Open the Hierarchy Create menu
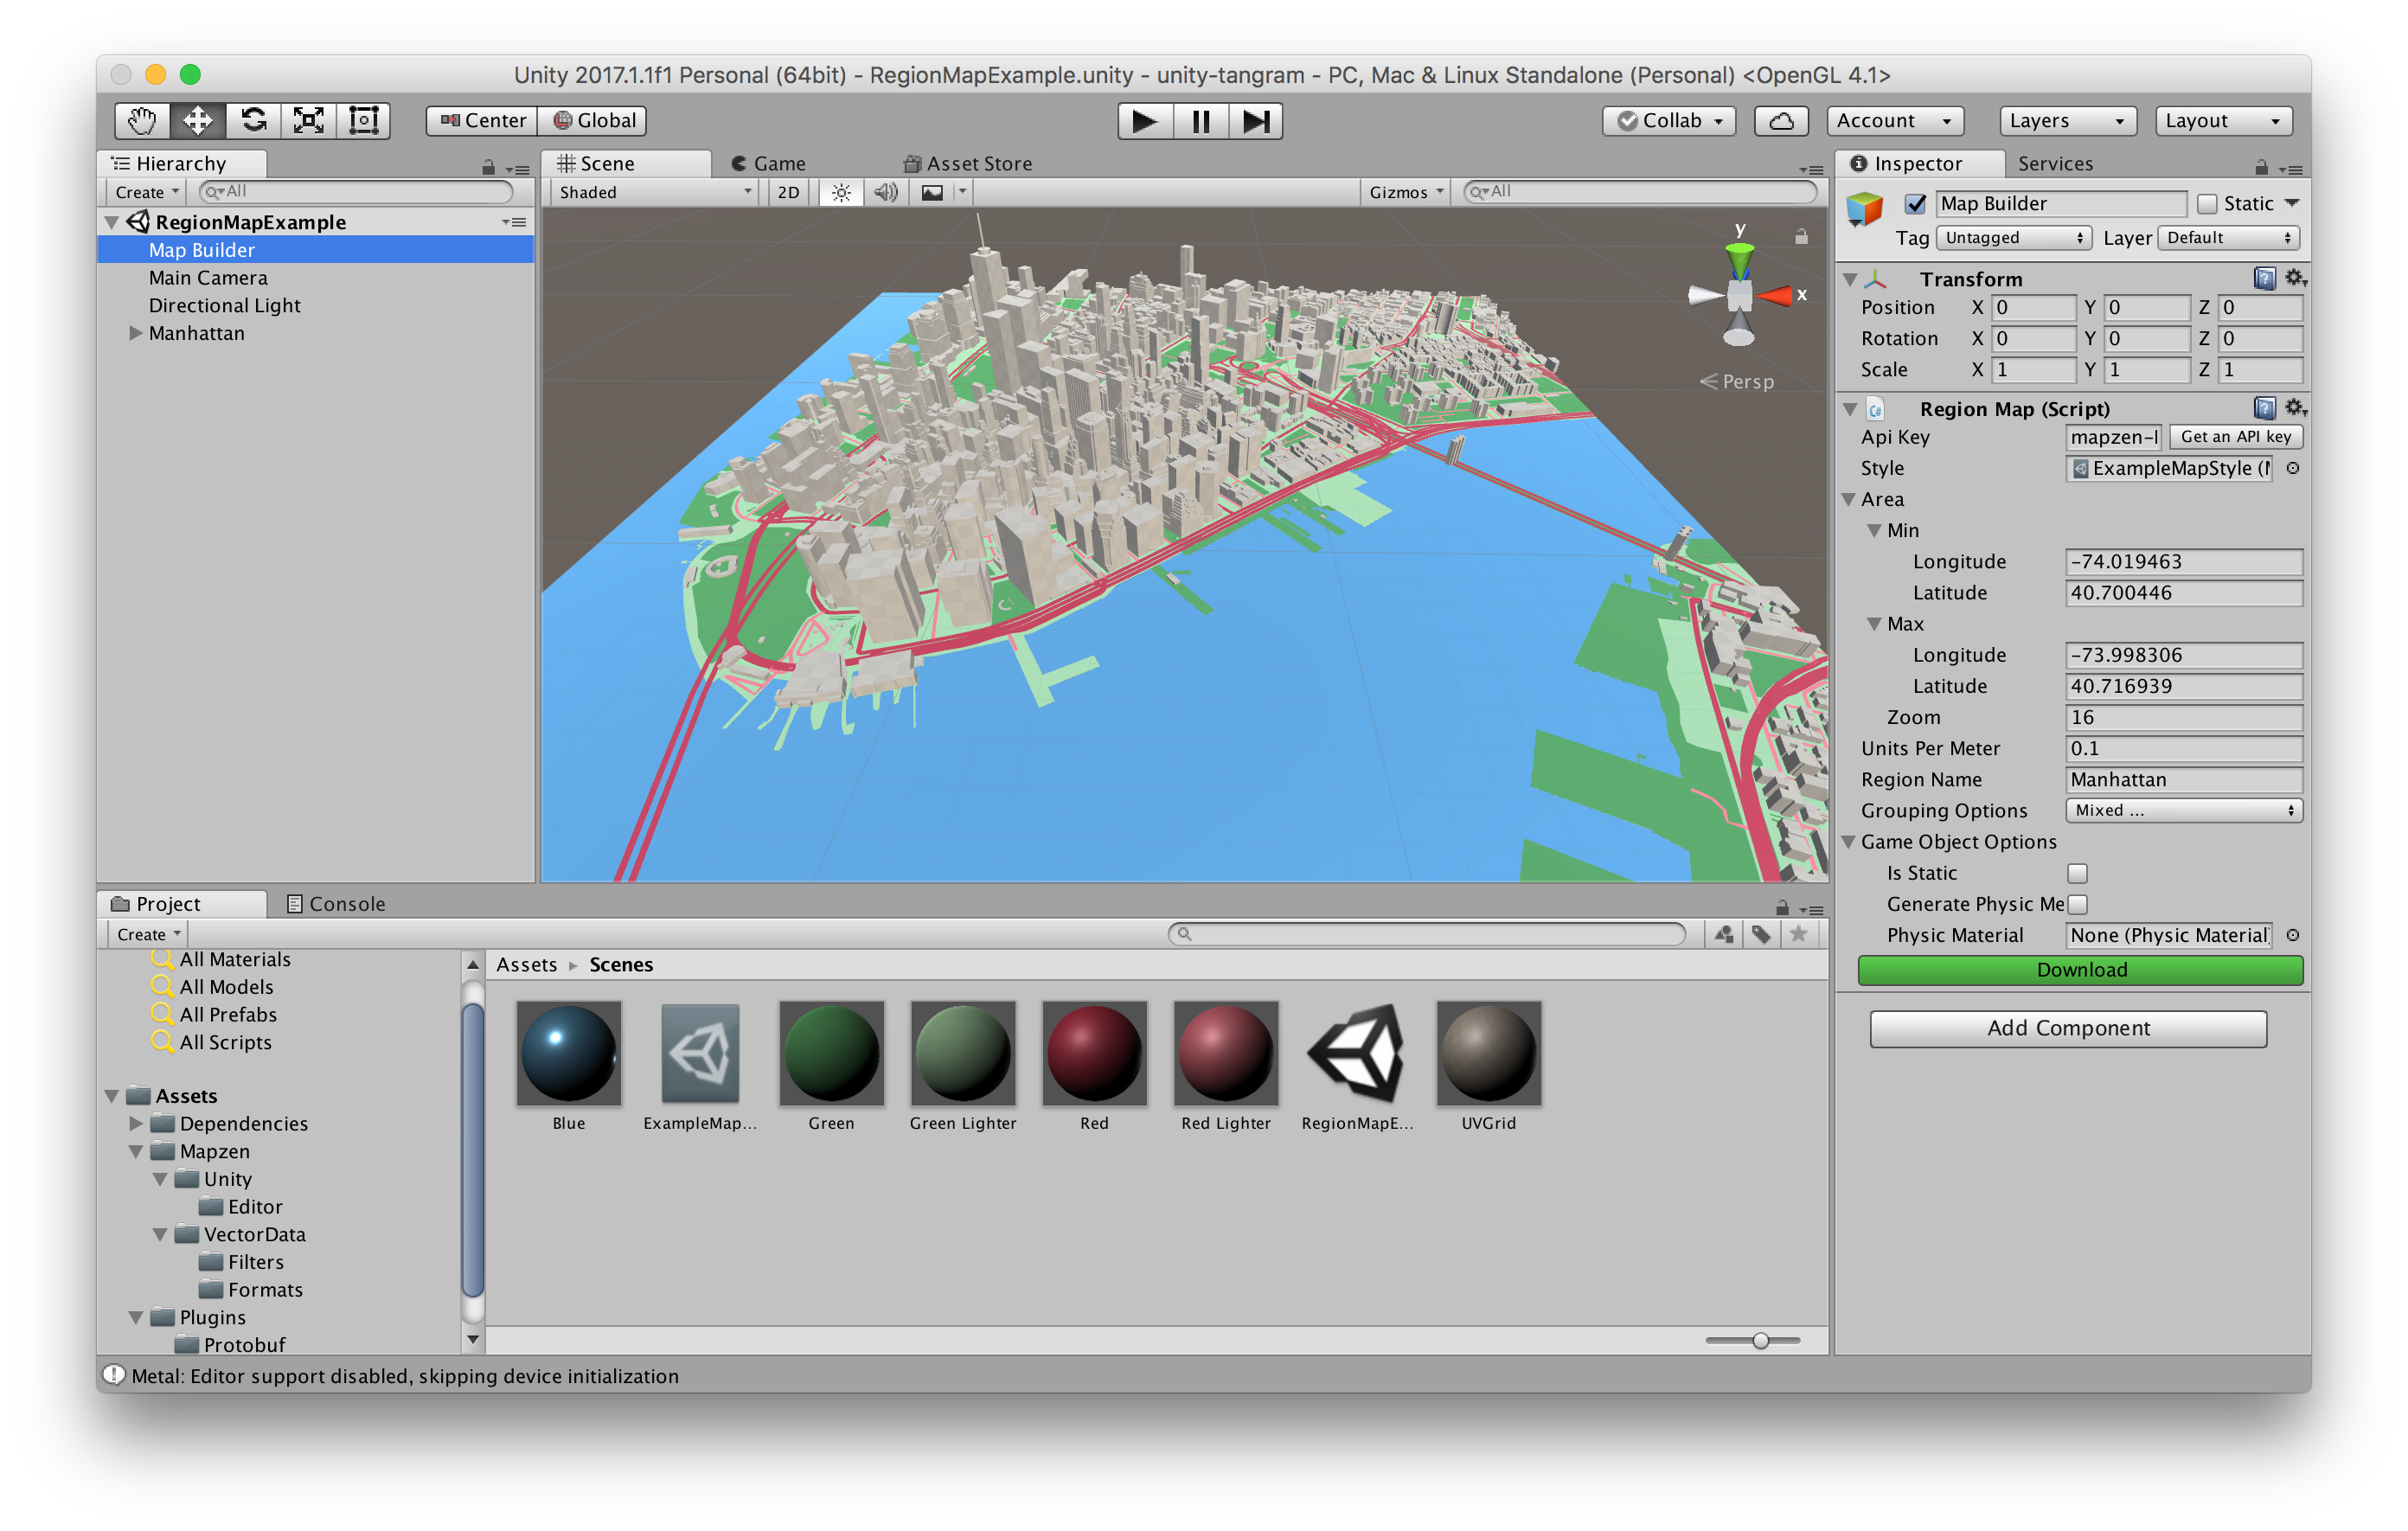 [x=146, y=192]
